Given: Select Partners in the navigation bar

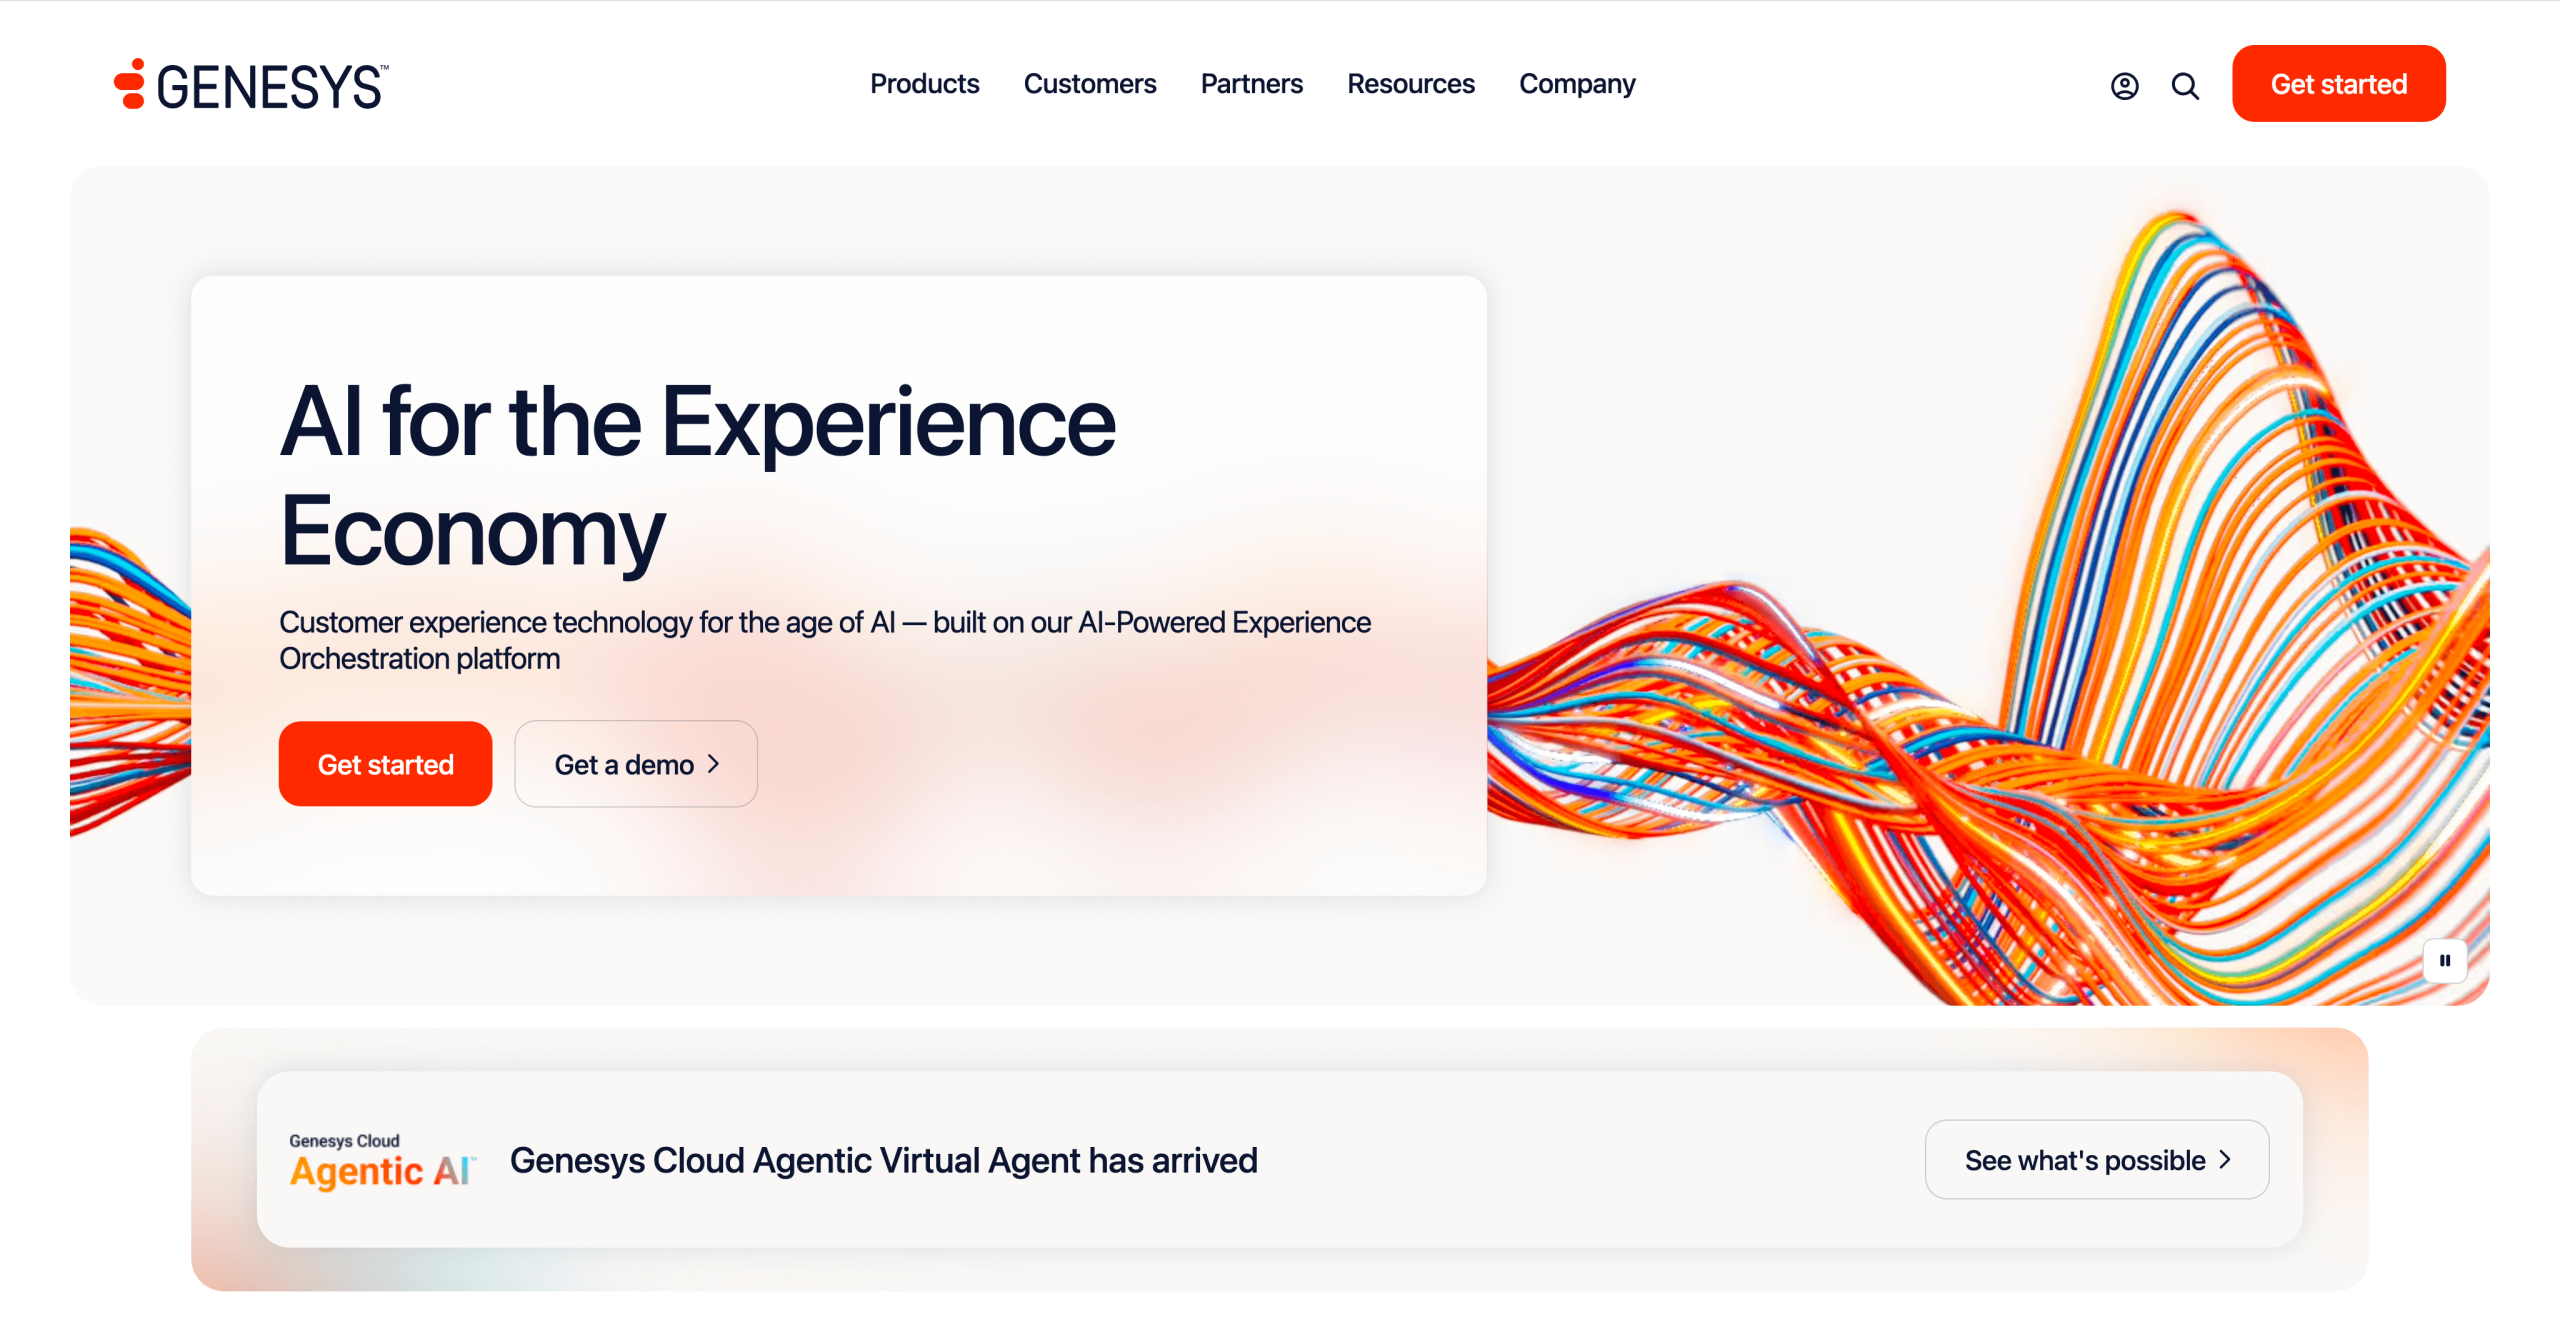Looking at the screenshot, I should pyautogui.click(x=1251, y=84).
